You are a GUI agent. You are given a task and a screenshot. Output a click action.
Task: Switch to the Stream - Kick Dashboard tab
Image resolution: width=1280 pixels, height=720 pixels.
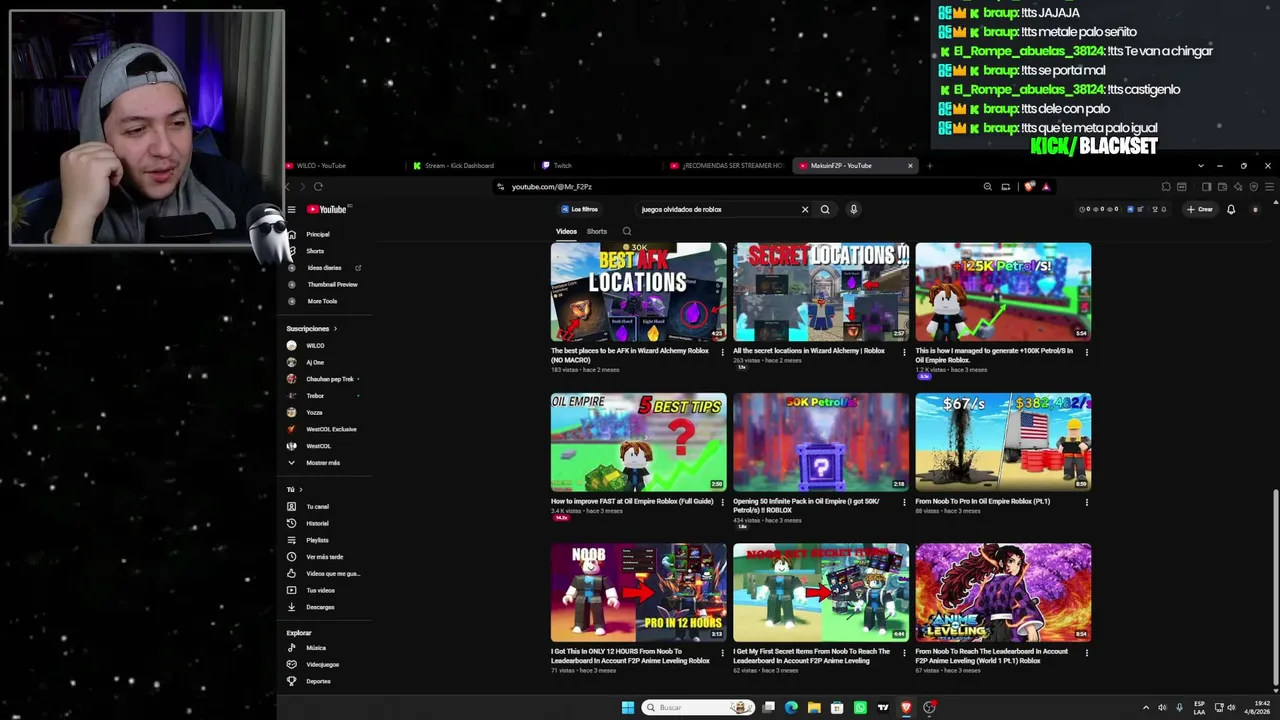468,166
